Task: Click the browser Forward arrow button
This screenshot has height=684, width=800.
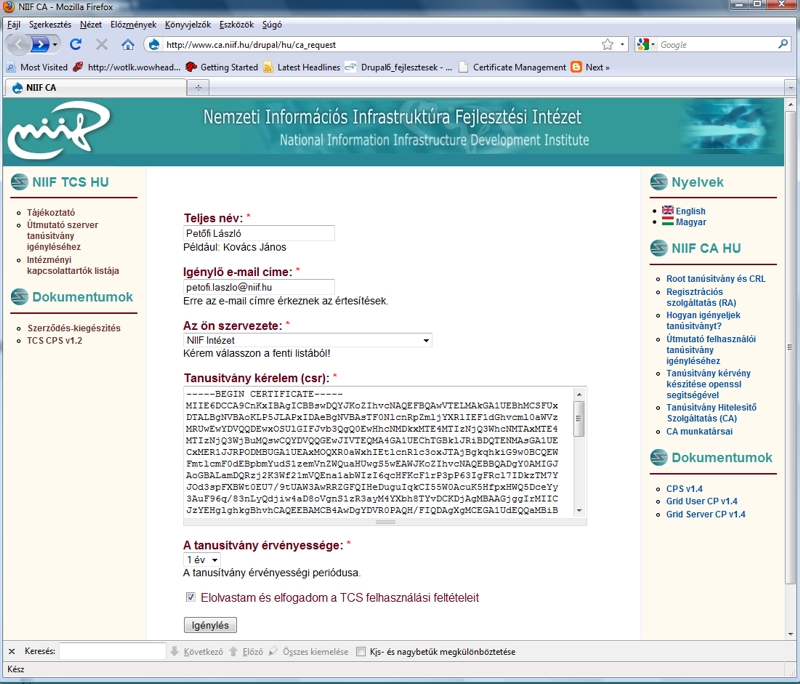Action: tap(40, 44)
